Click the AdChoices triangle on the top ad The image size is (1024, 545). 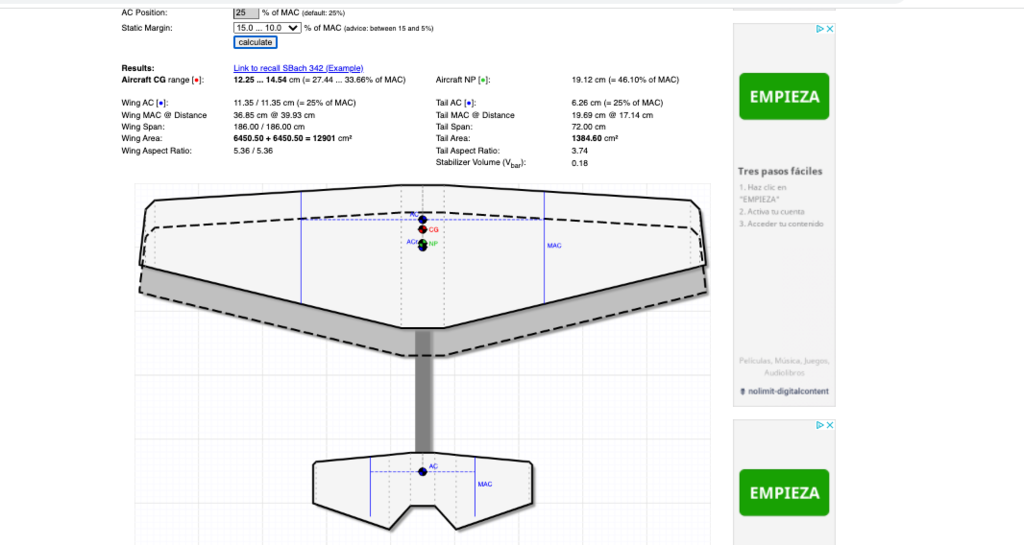(x=820, y=29)
